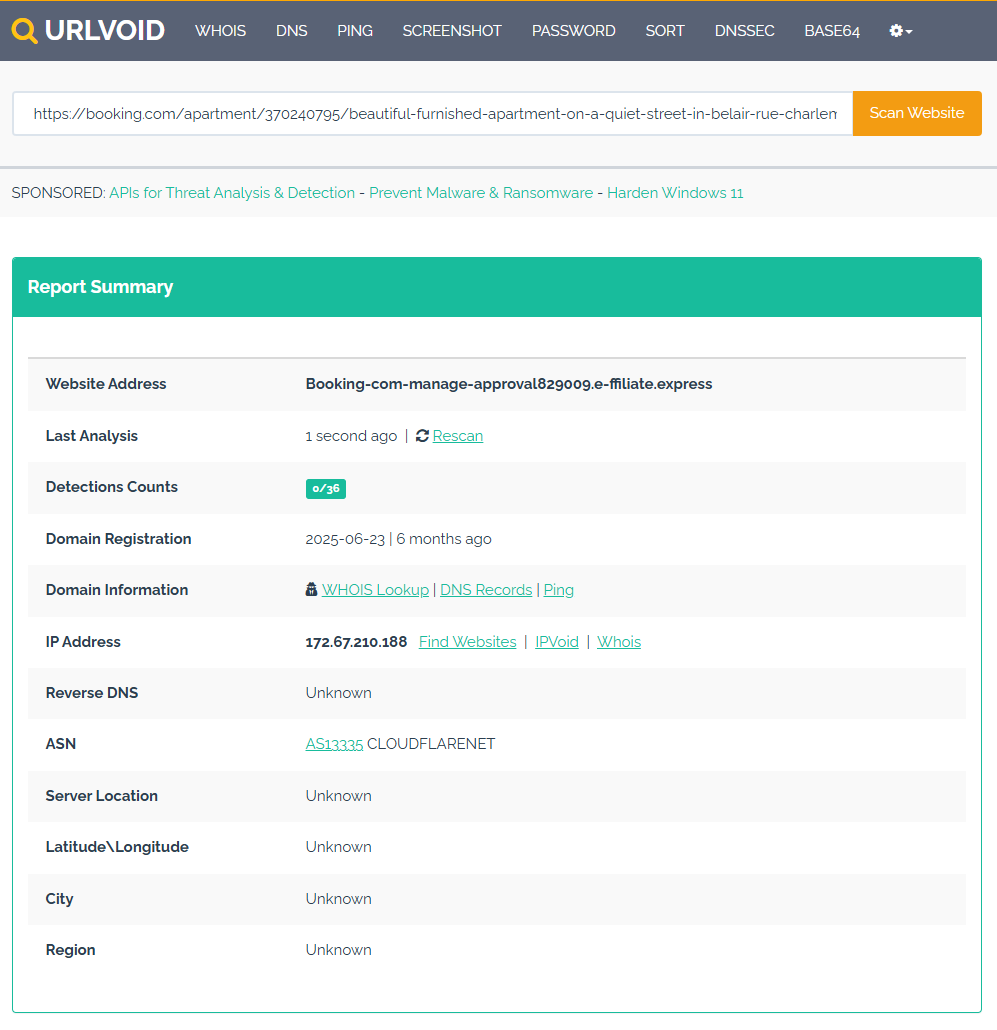Click the Rescan link
This screenshot has width=997, height=1030.
tap(457, 435)
